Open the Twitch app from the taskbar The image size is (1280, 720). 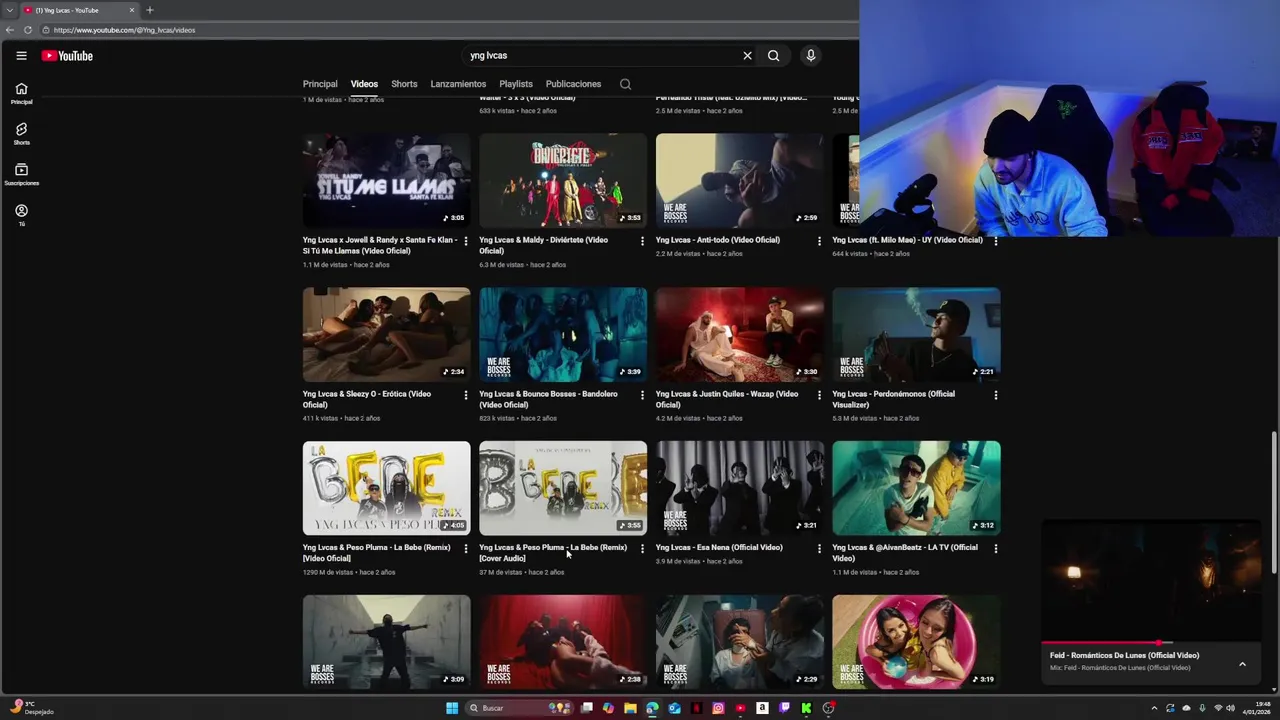(x=784, y=708)
